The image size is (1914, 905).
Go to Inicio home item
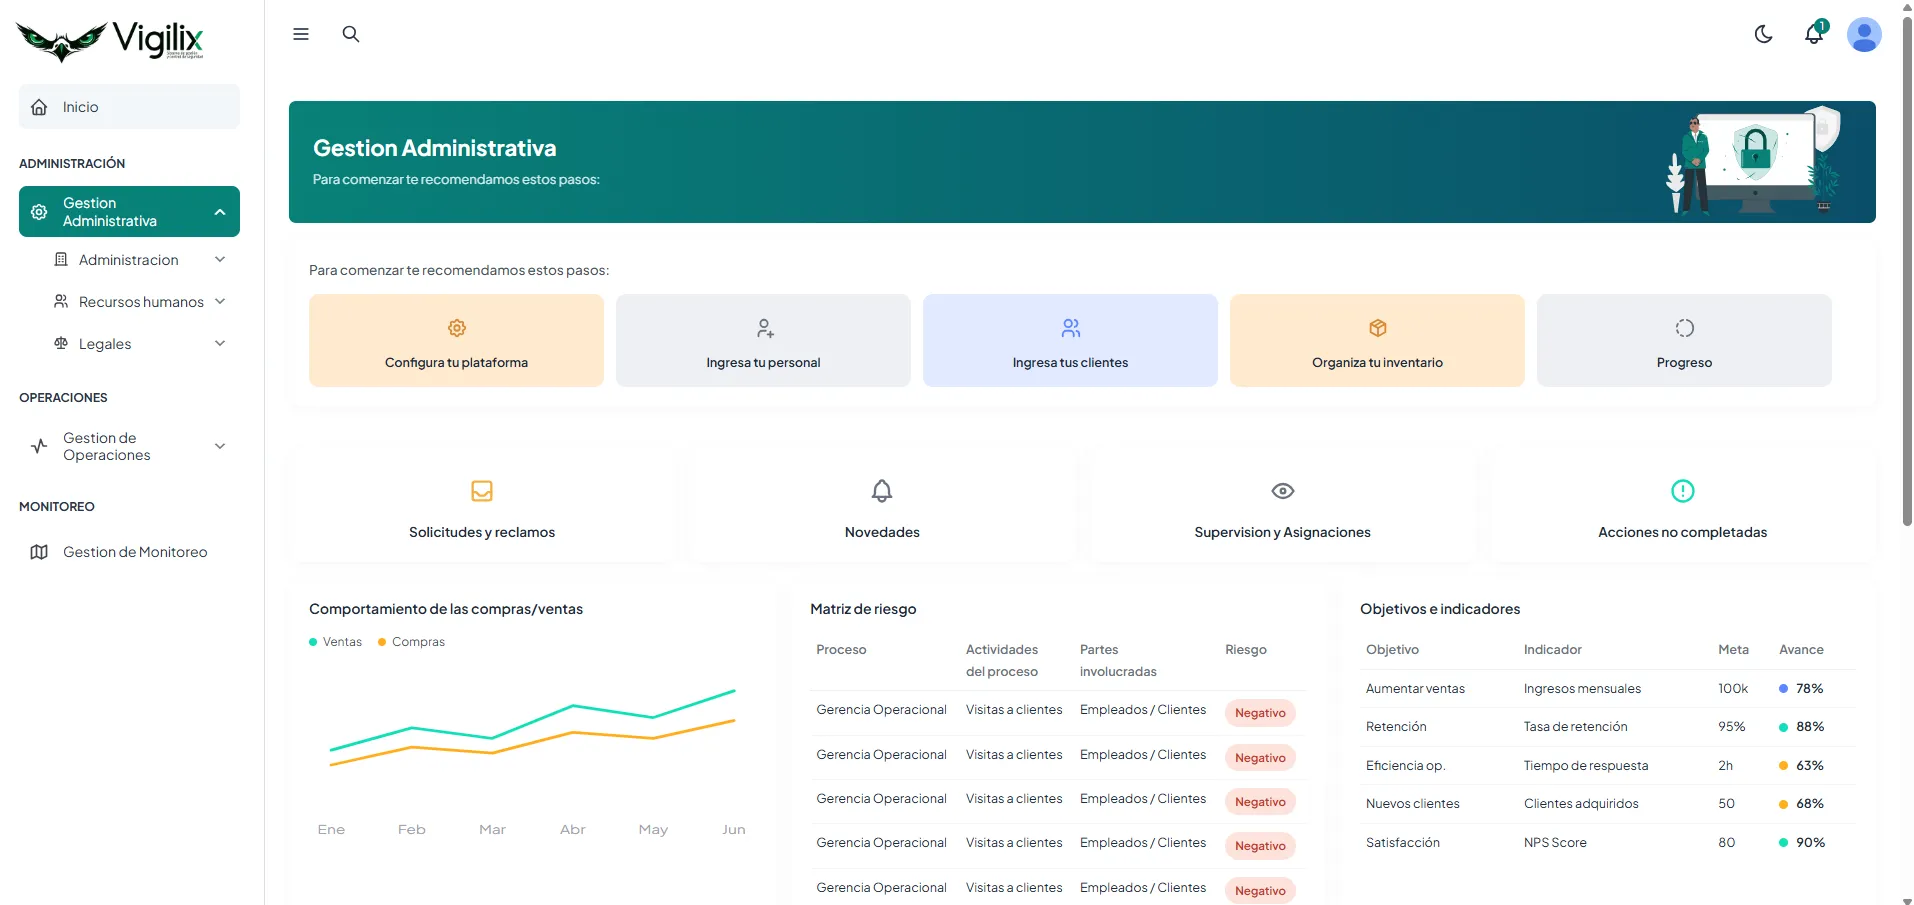(129, 107)
